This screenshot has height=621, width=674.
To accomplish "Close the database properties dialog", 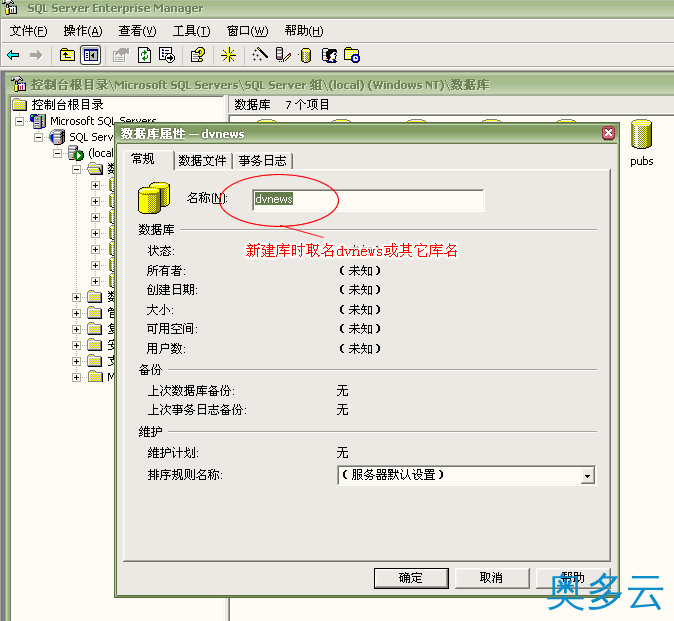I will pos(608,133).
